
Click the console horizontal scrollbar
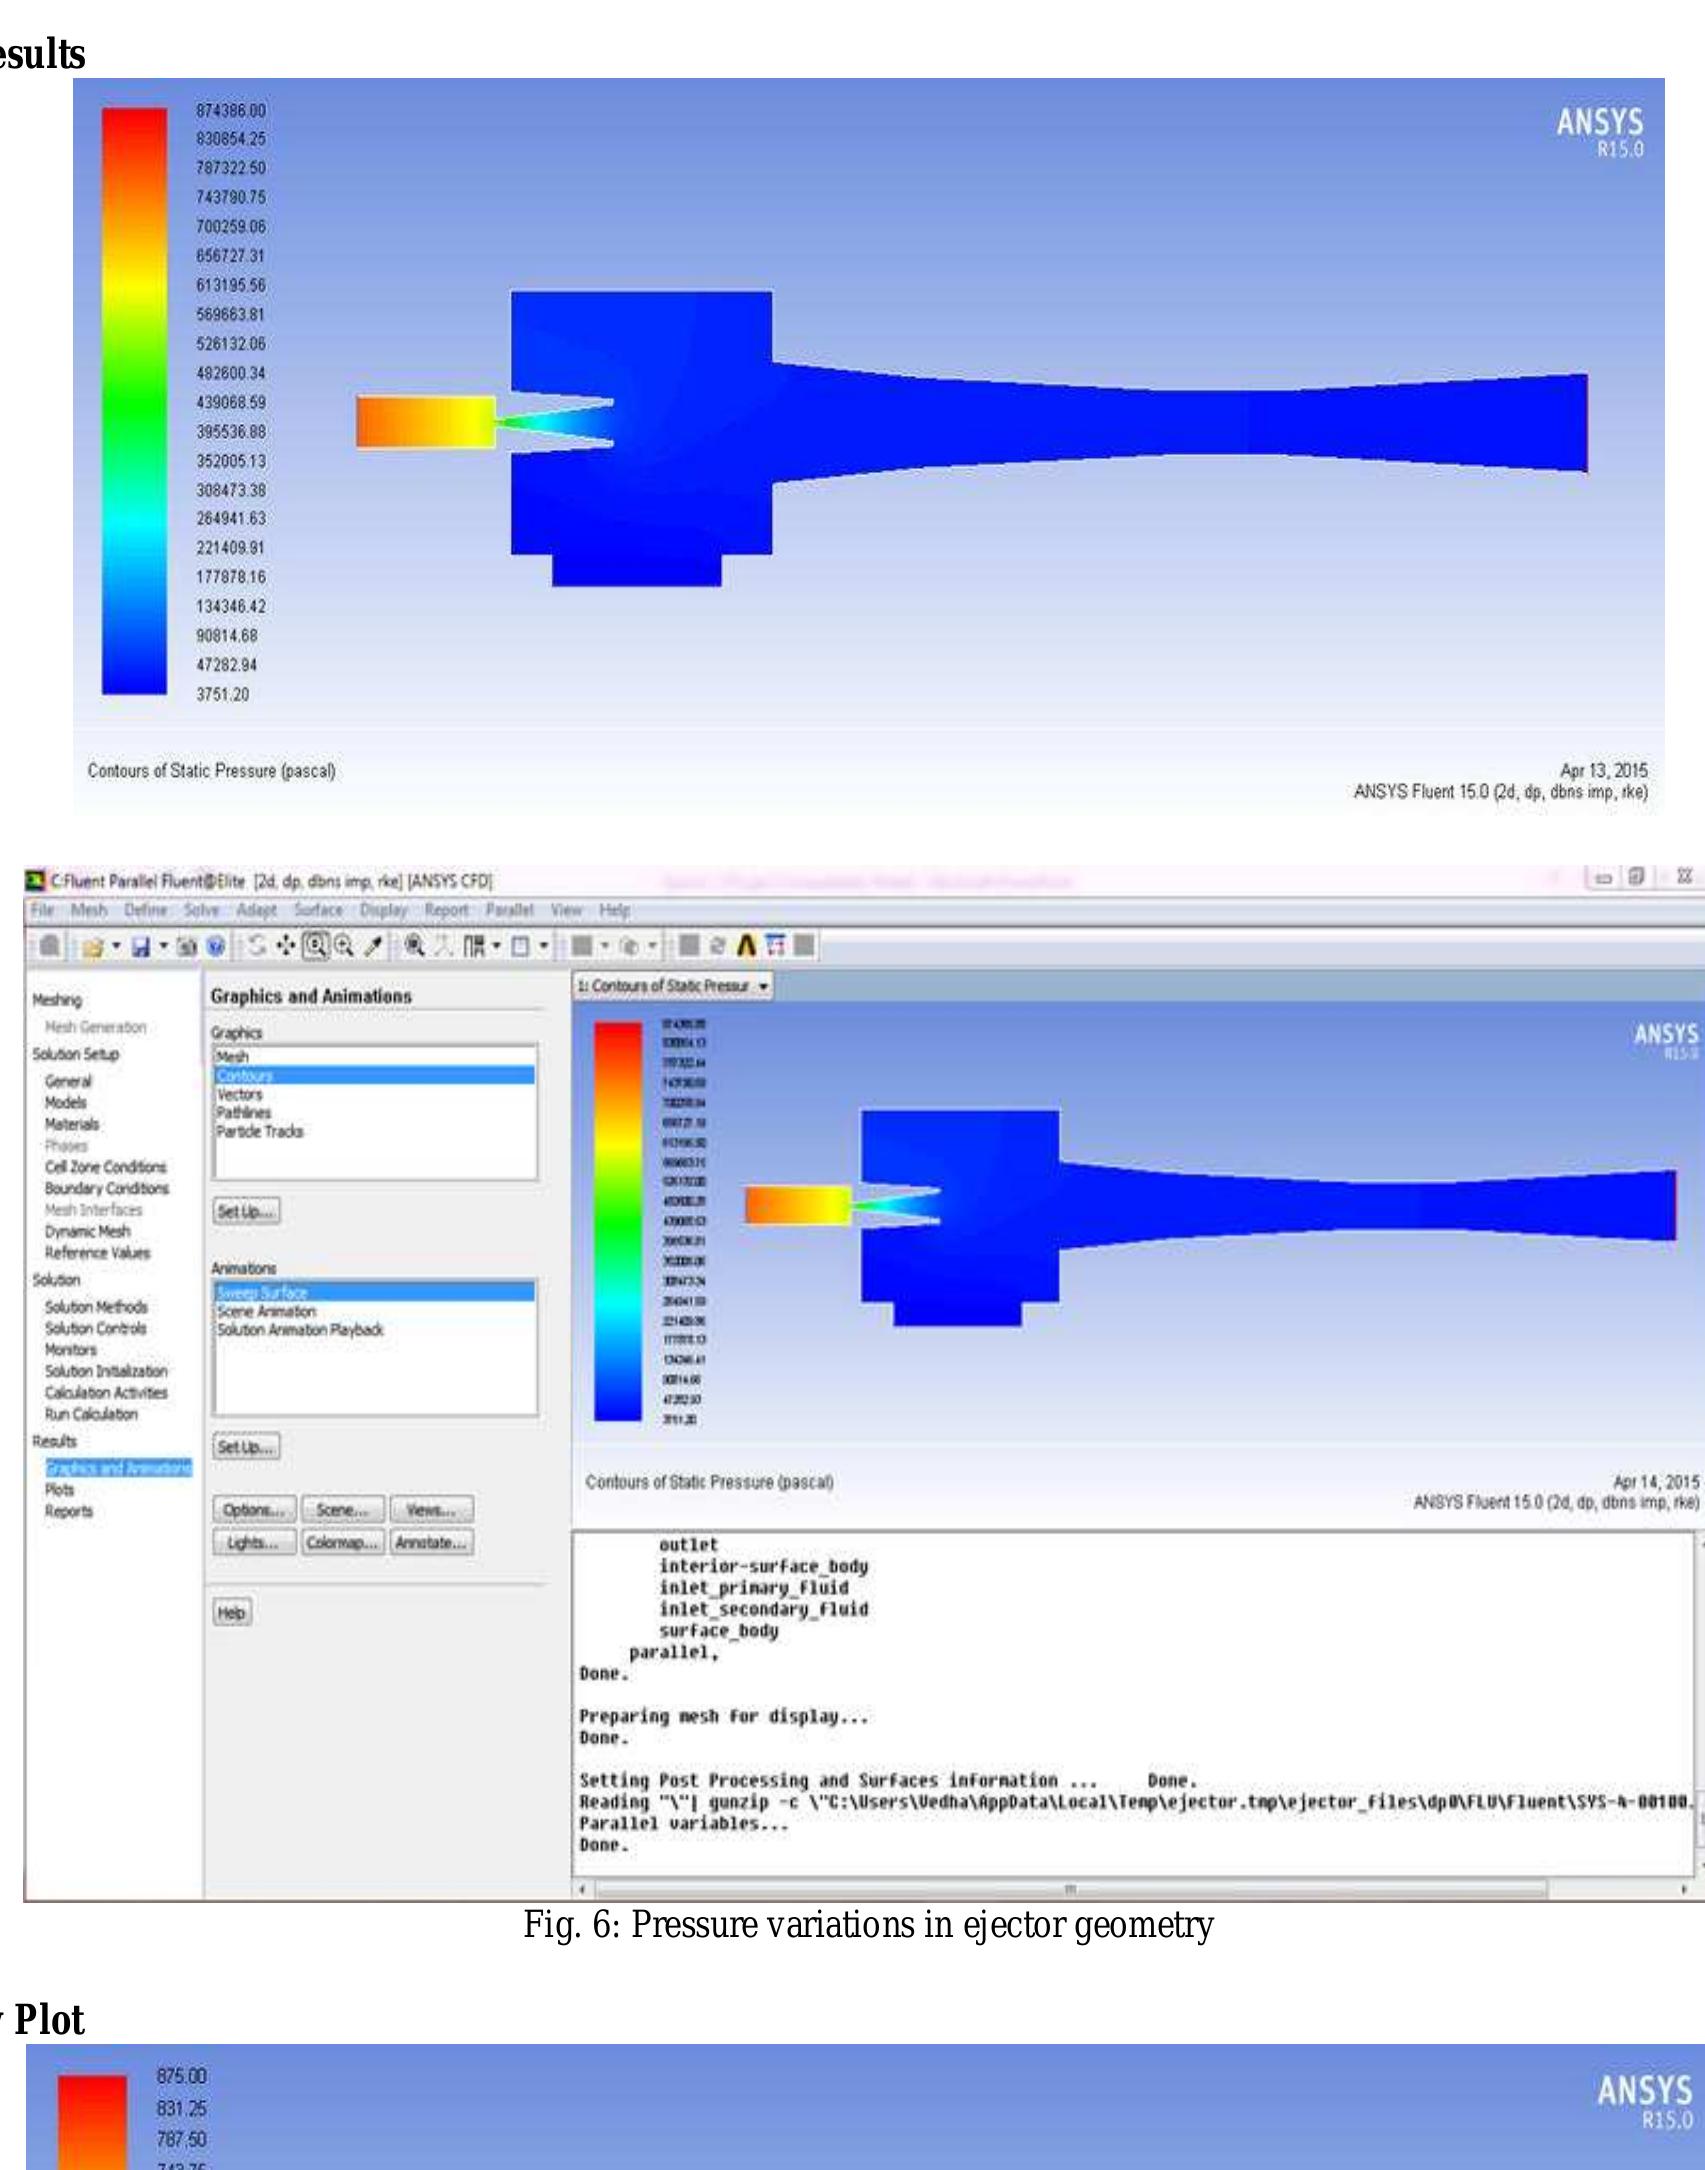point(1070,1889)
